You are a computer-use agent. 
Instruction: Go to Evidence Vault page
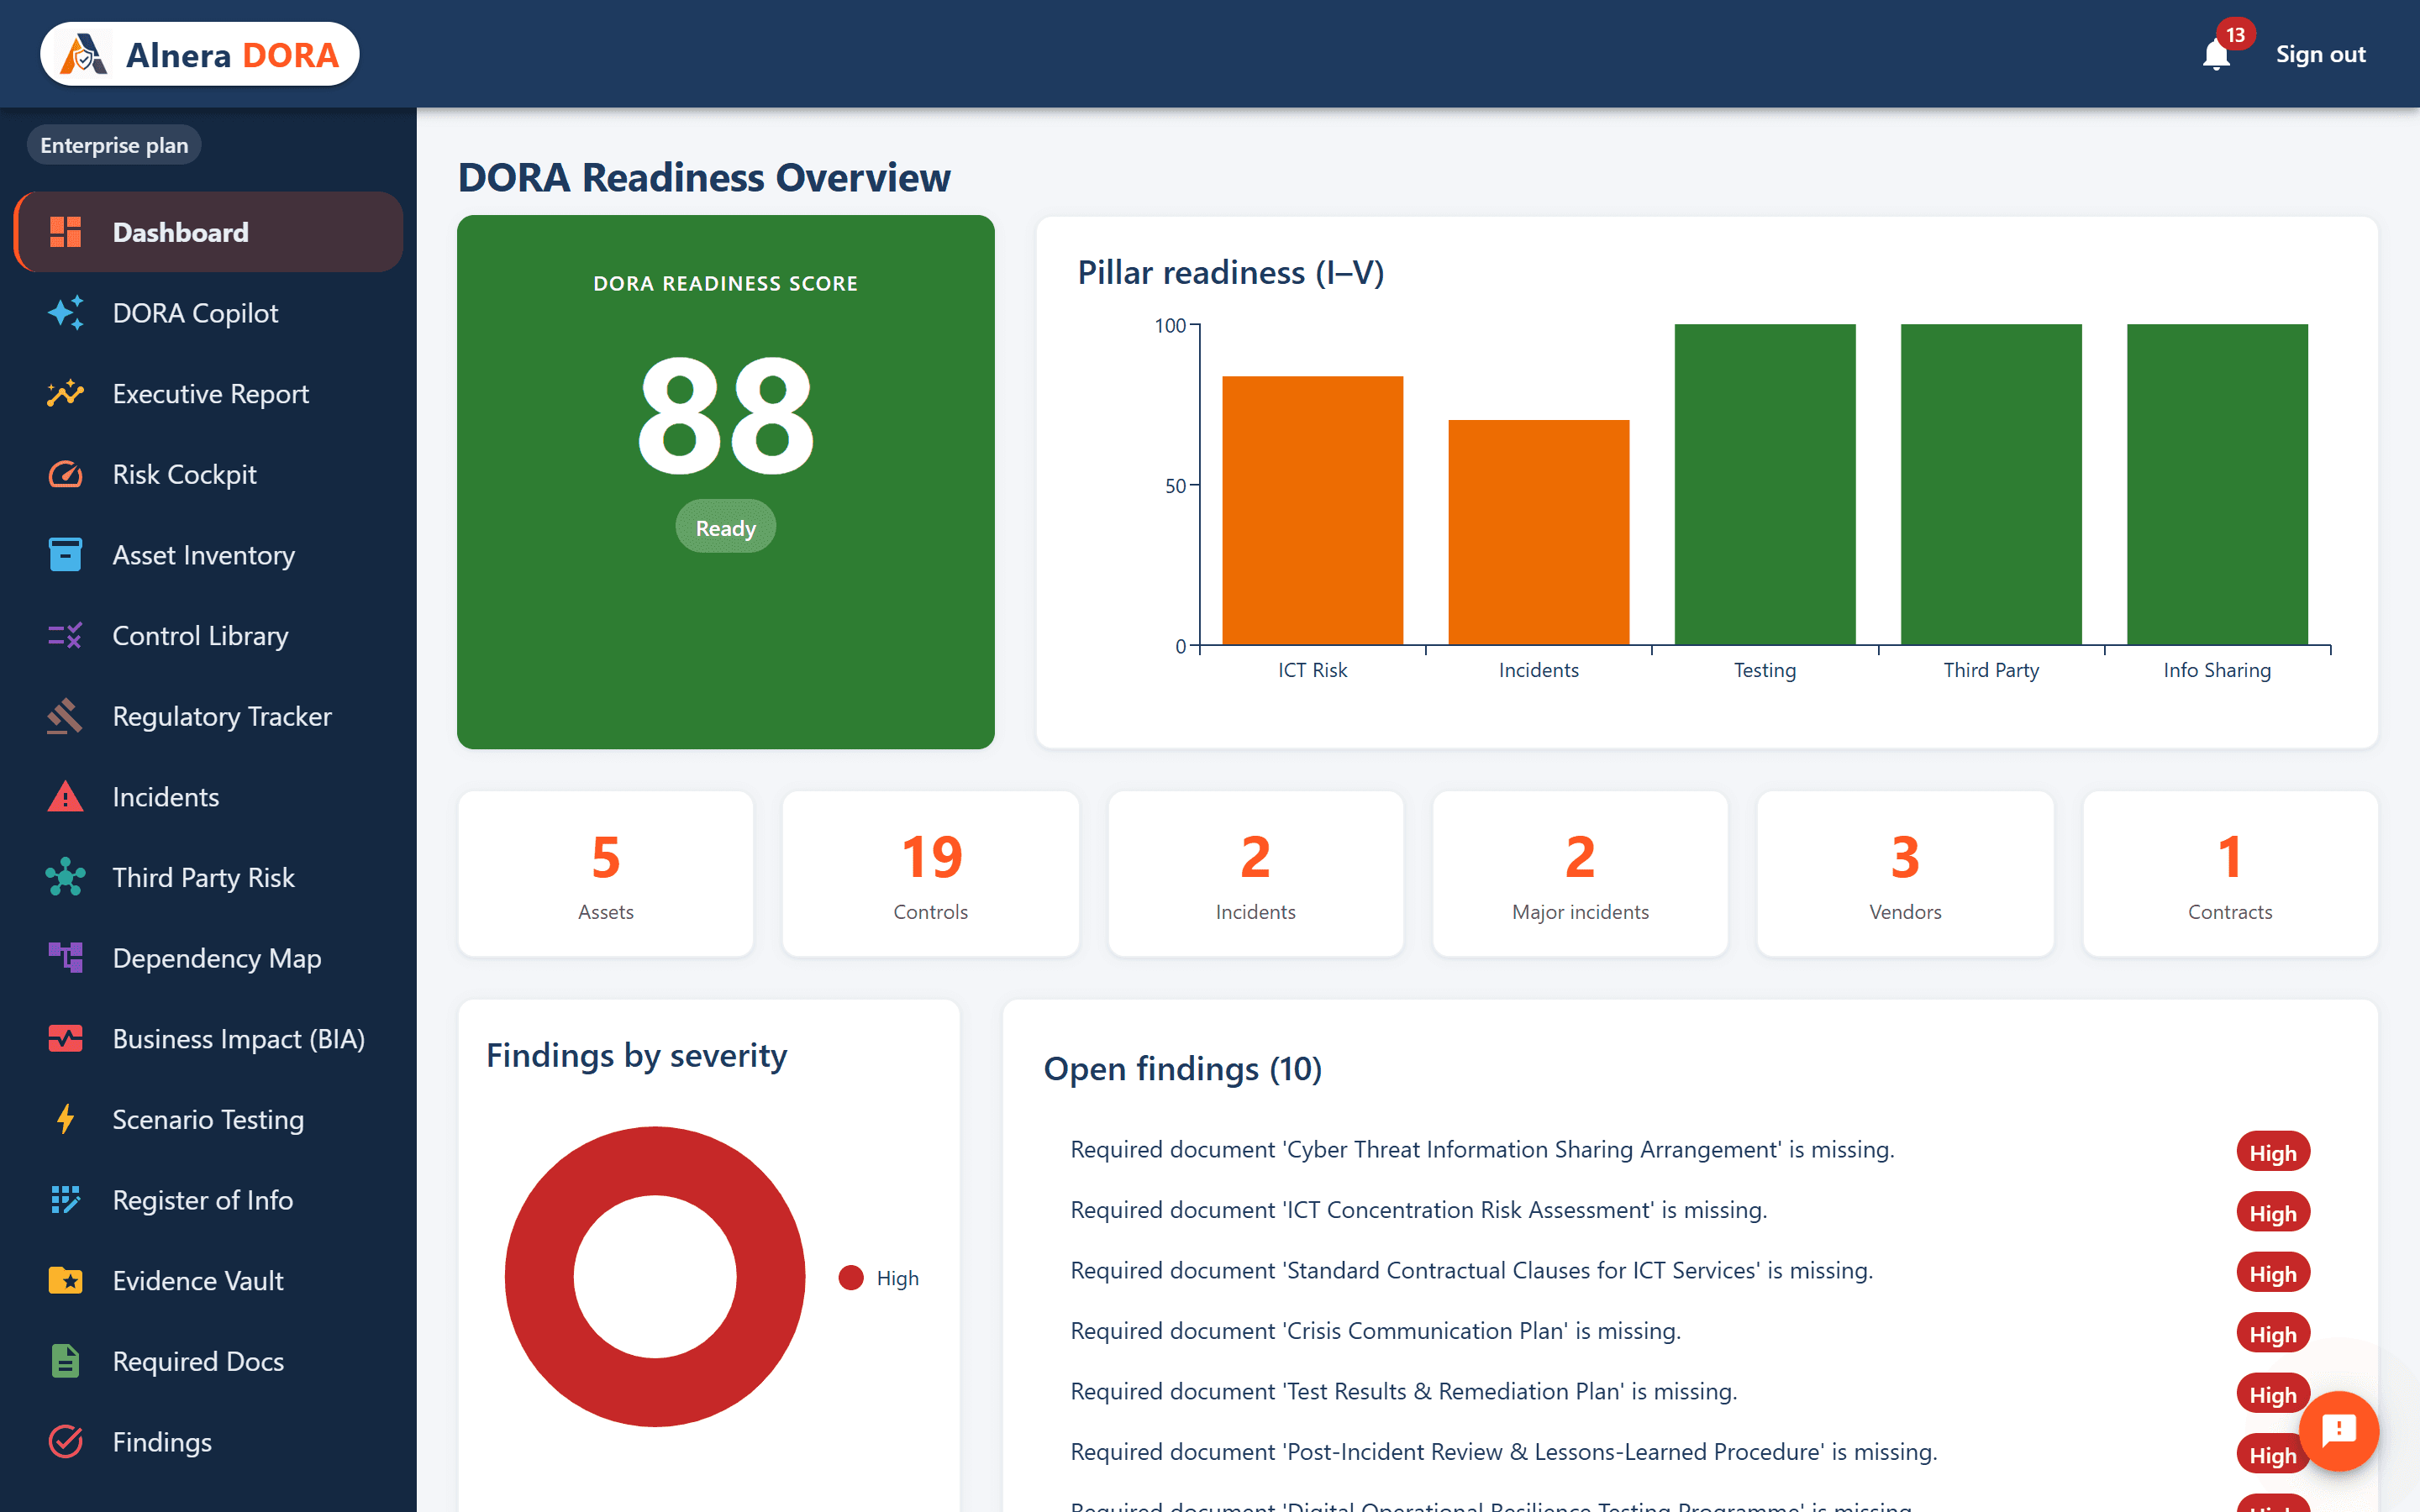208,1281
